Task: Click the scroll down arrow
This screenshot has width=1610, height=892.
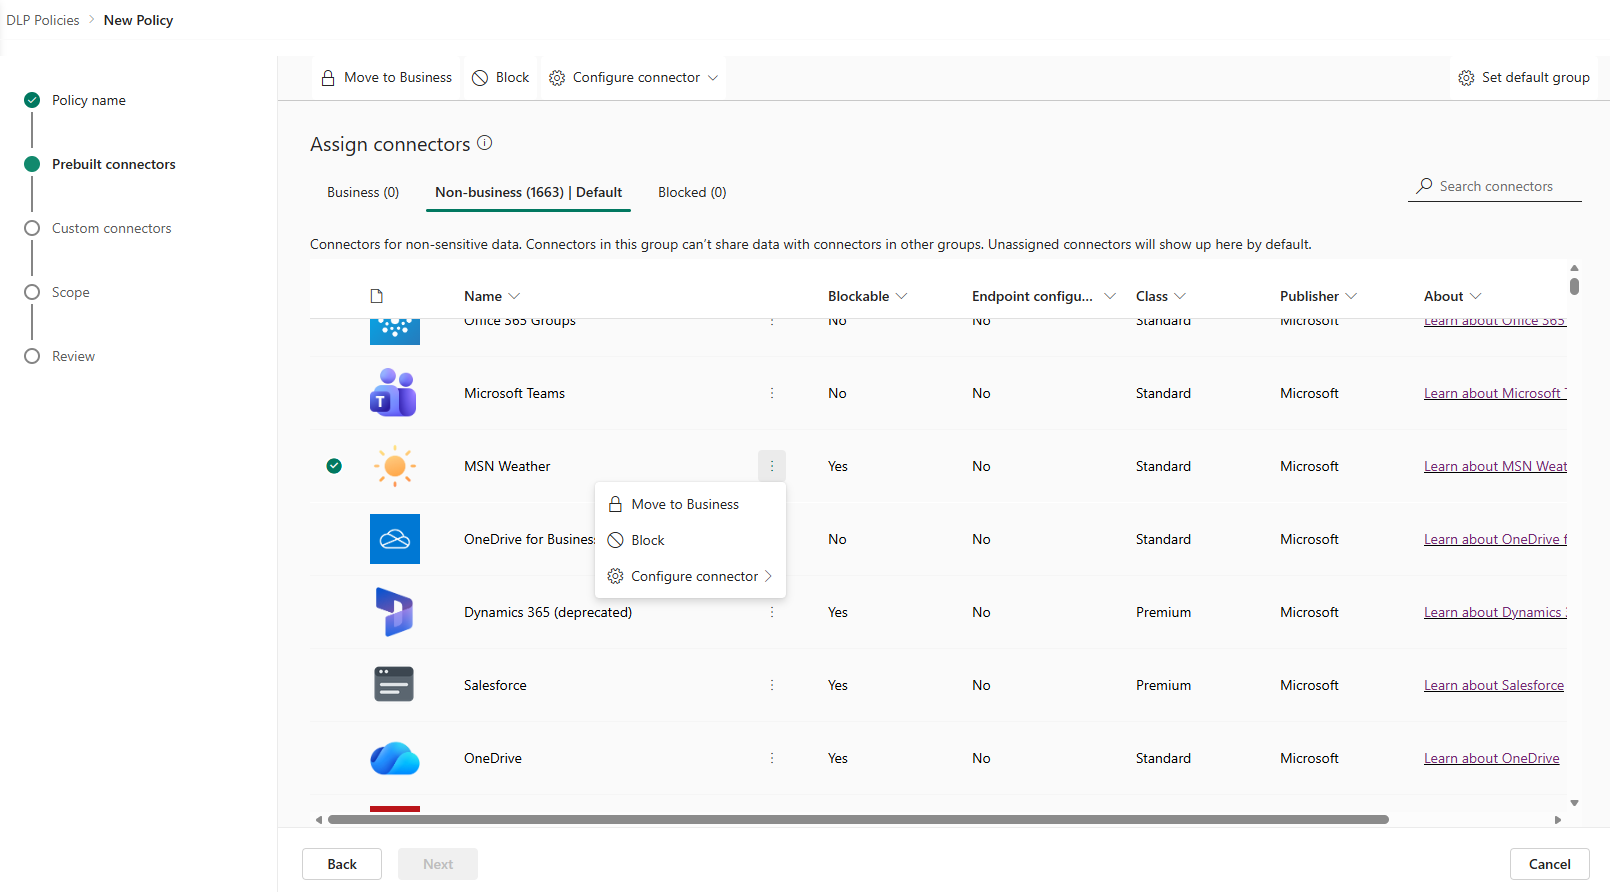Action: [1574, 803]
